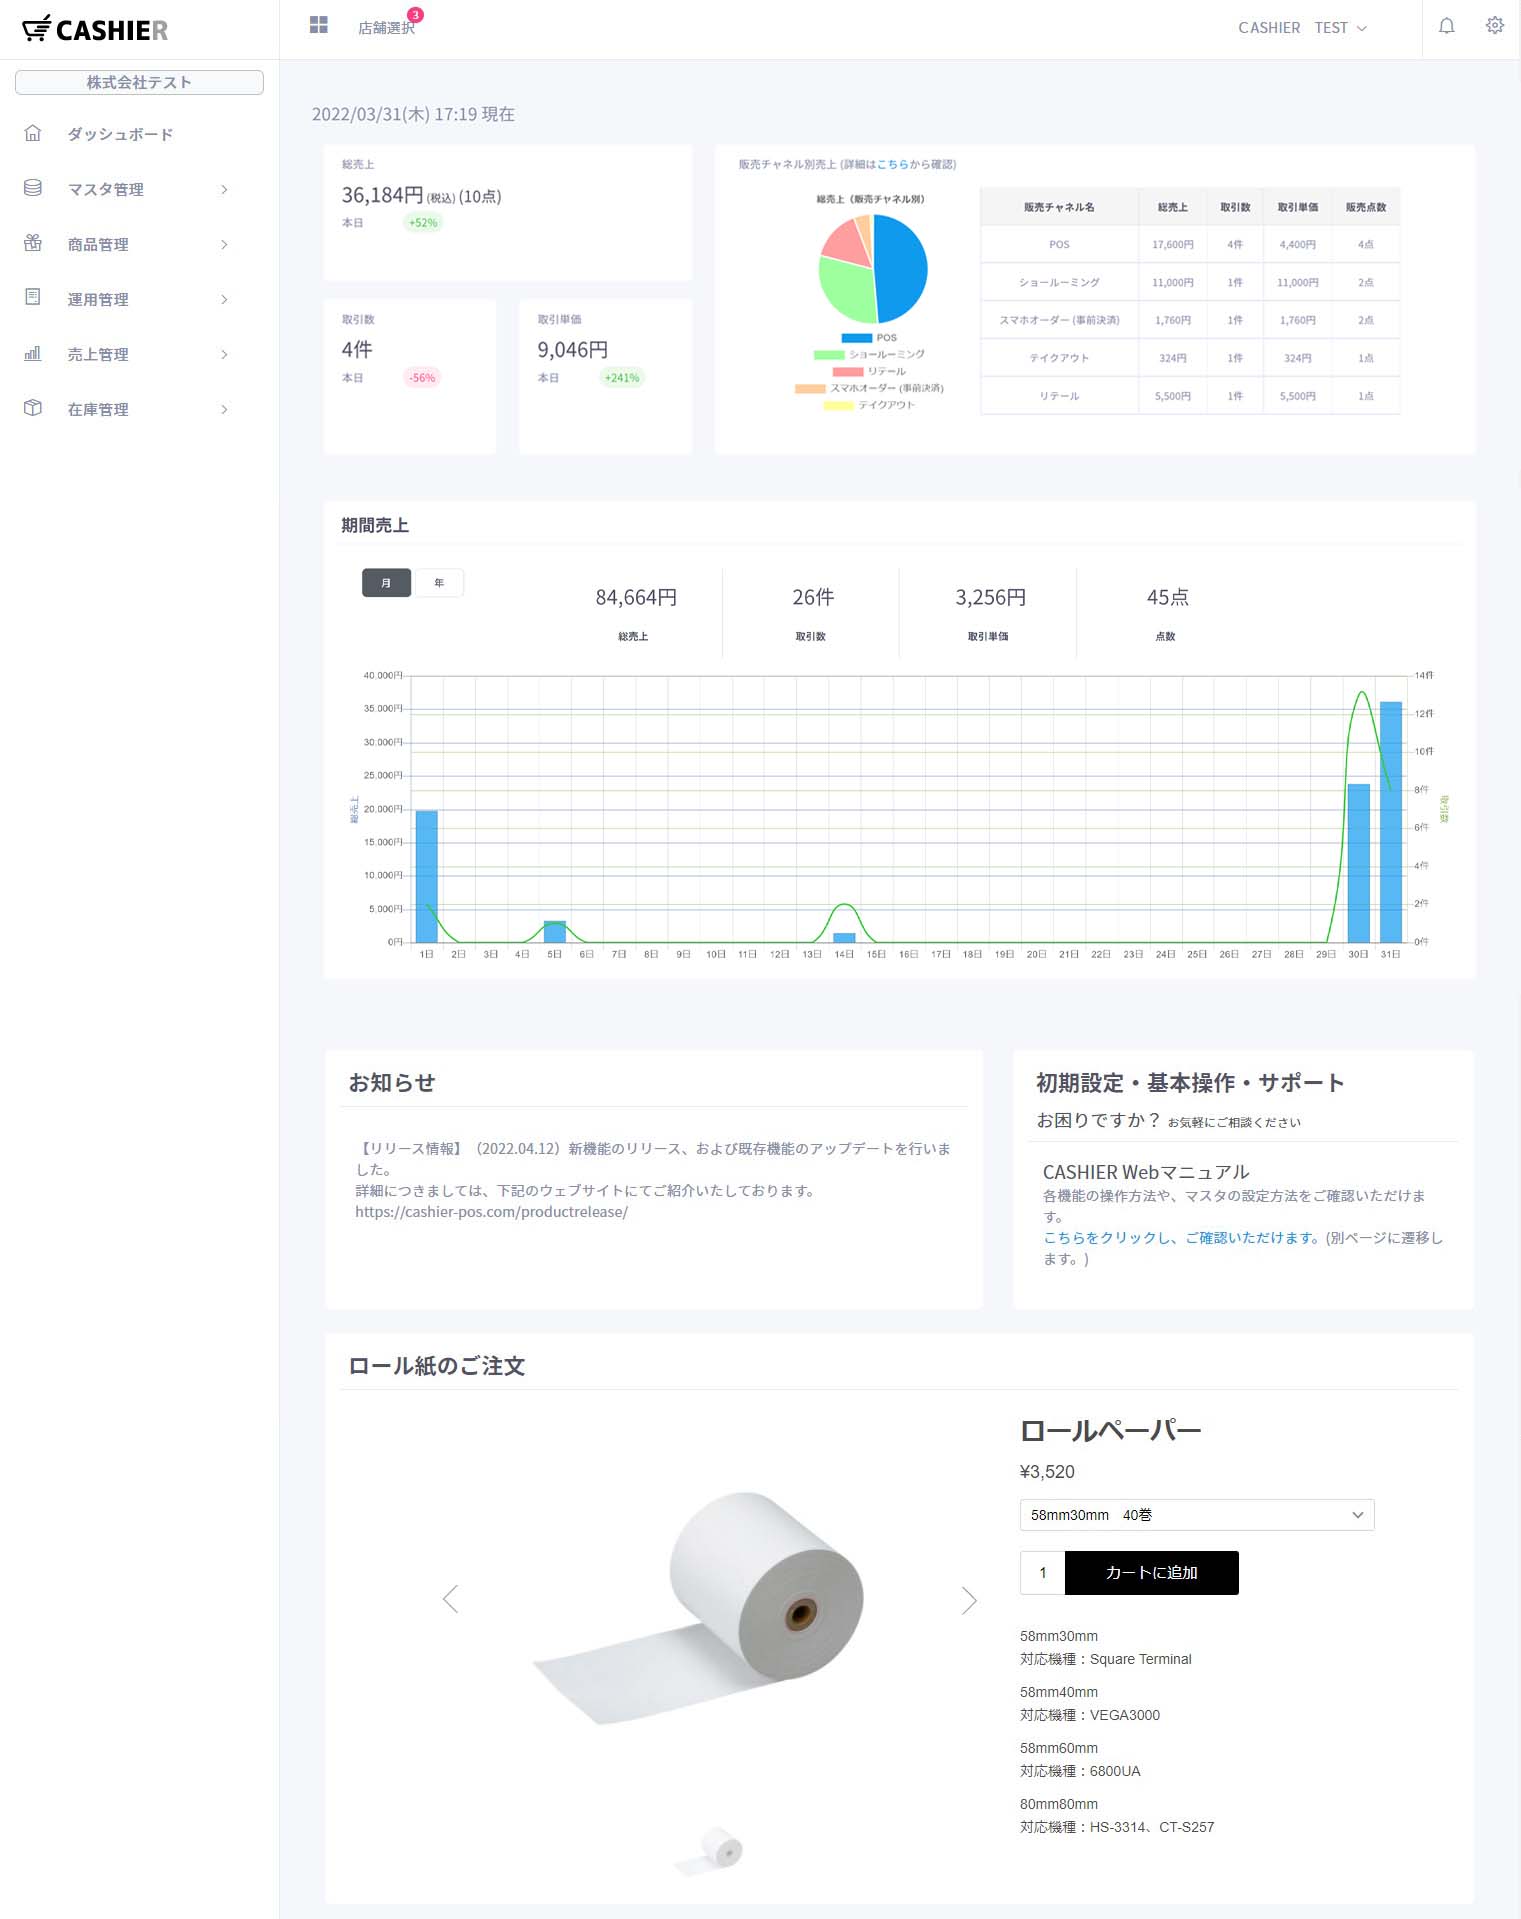Image resolution: width=1521 pixels, height=1919 pixels.
Task: Open the notifications bell icon
Action: click(x=1446, y=26)
